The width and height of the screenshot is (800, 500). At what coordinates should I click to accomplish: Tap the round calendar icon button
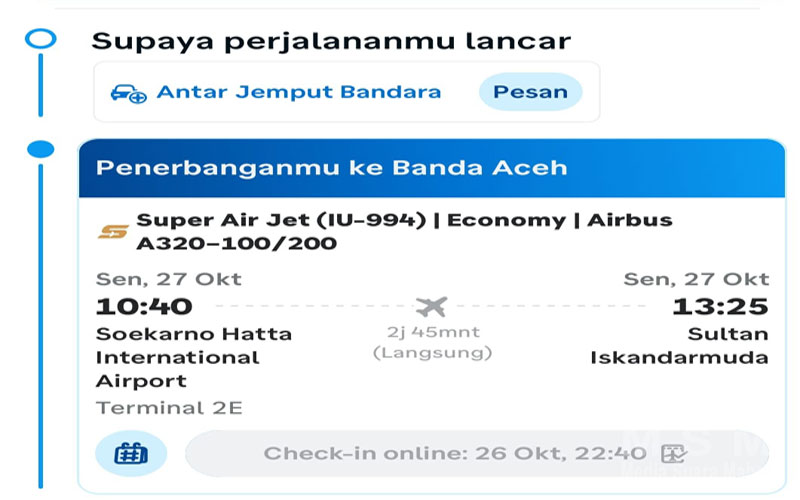131,454
